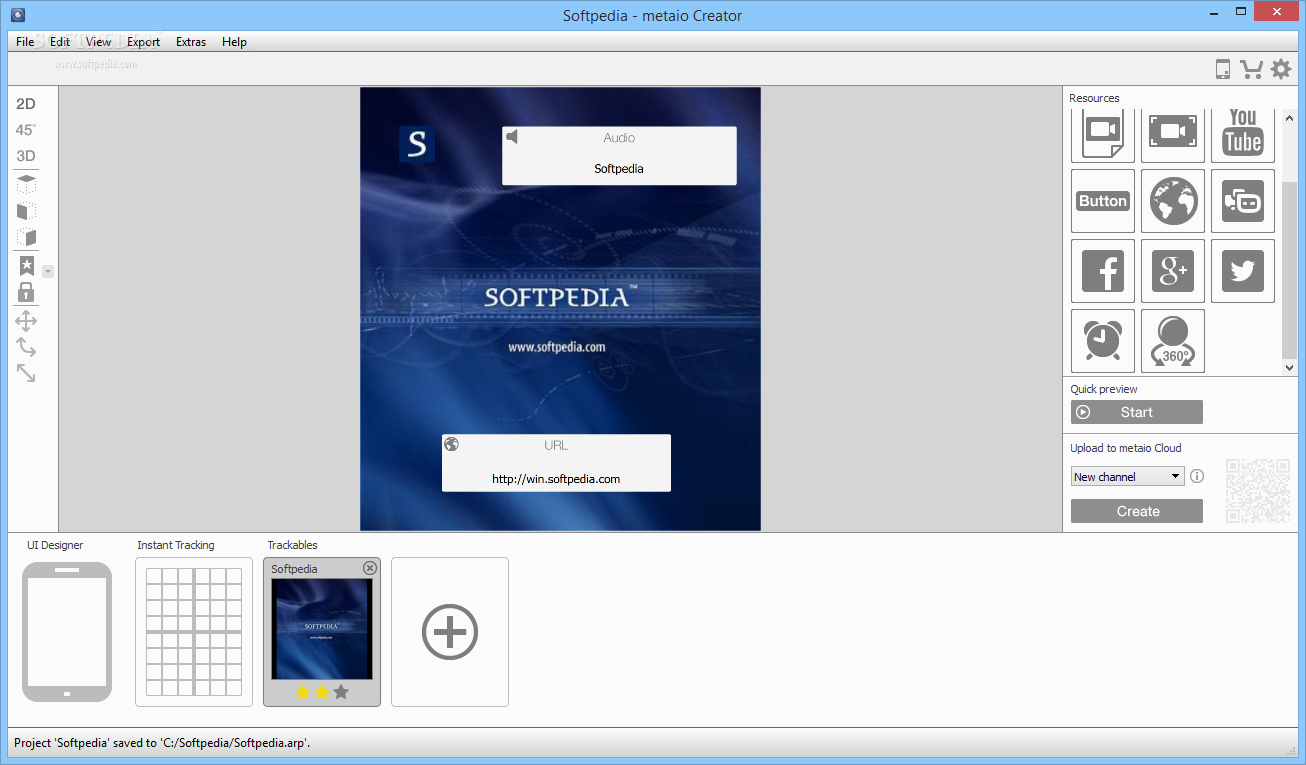The width and height of the screenshot is (1306, 765).
Task: Select the top face cube view
Action: 26,184
